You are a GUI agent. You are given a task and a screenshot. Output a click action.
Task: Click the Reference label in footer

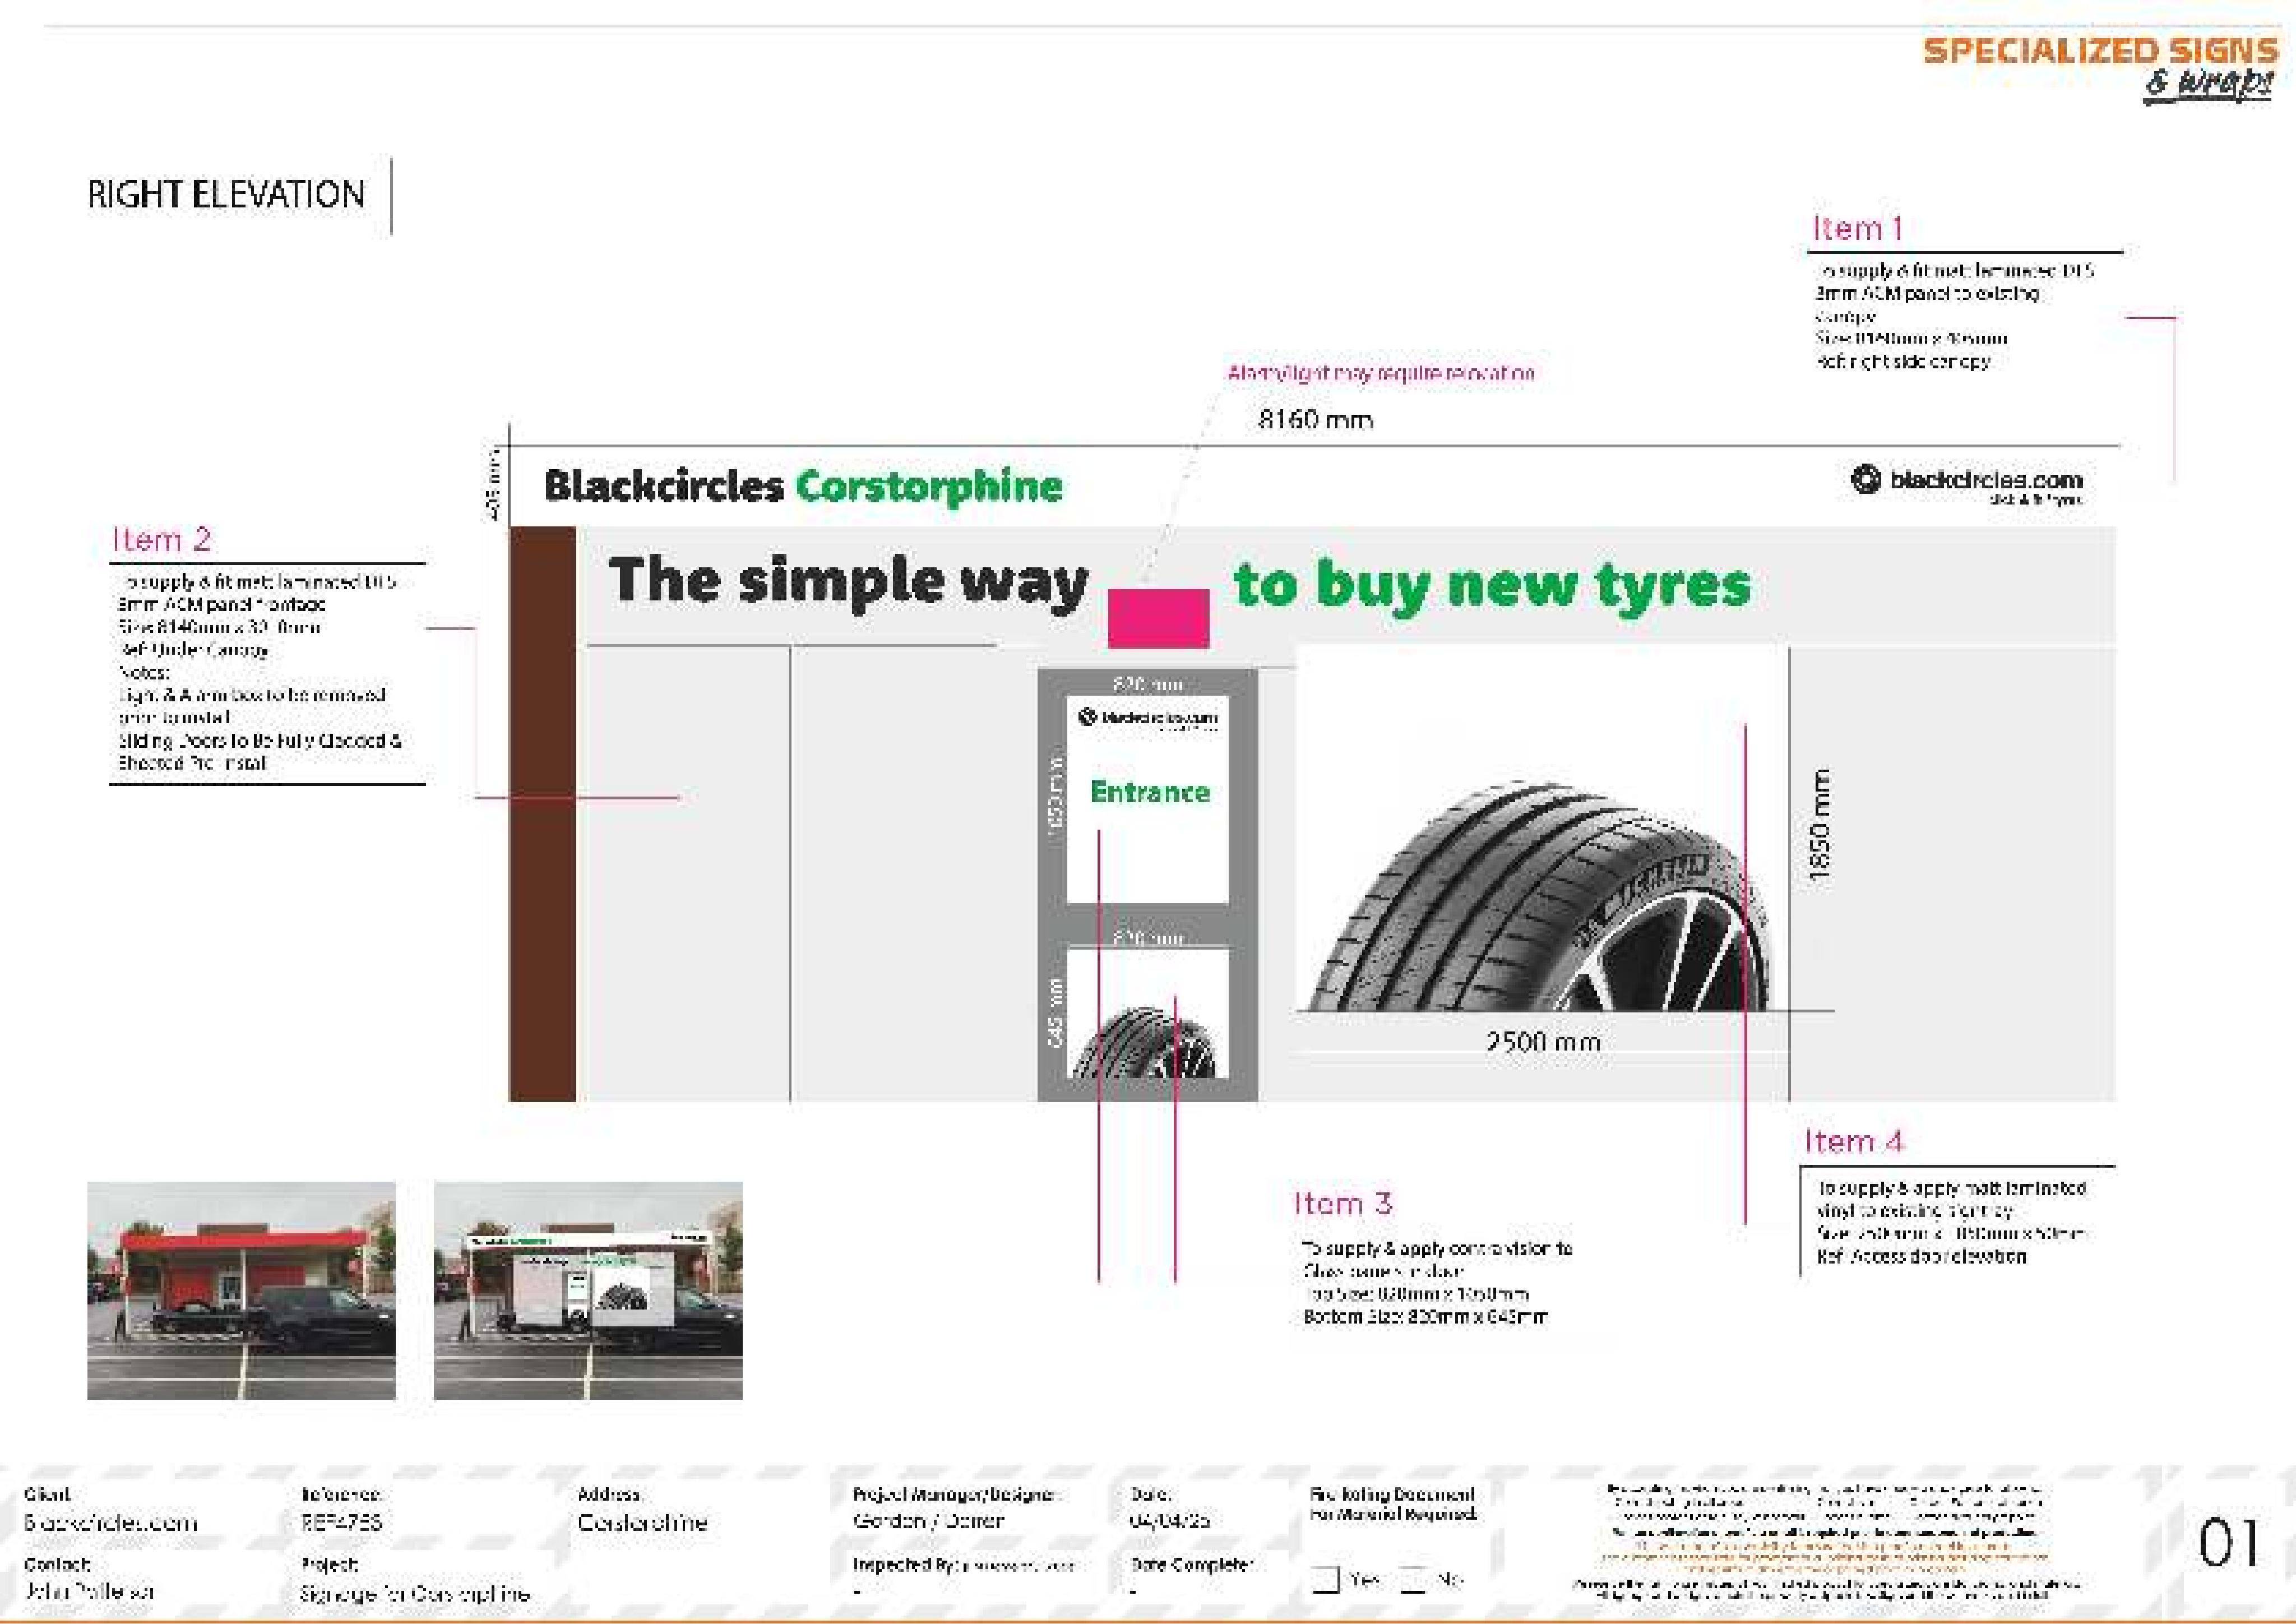coord(341,1495)
